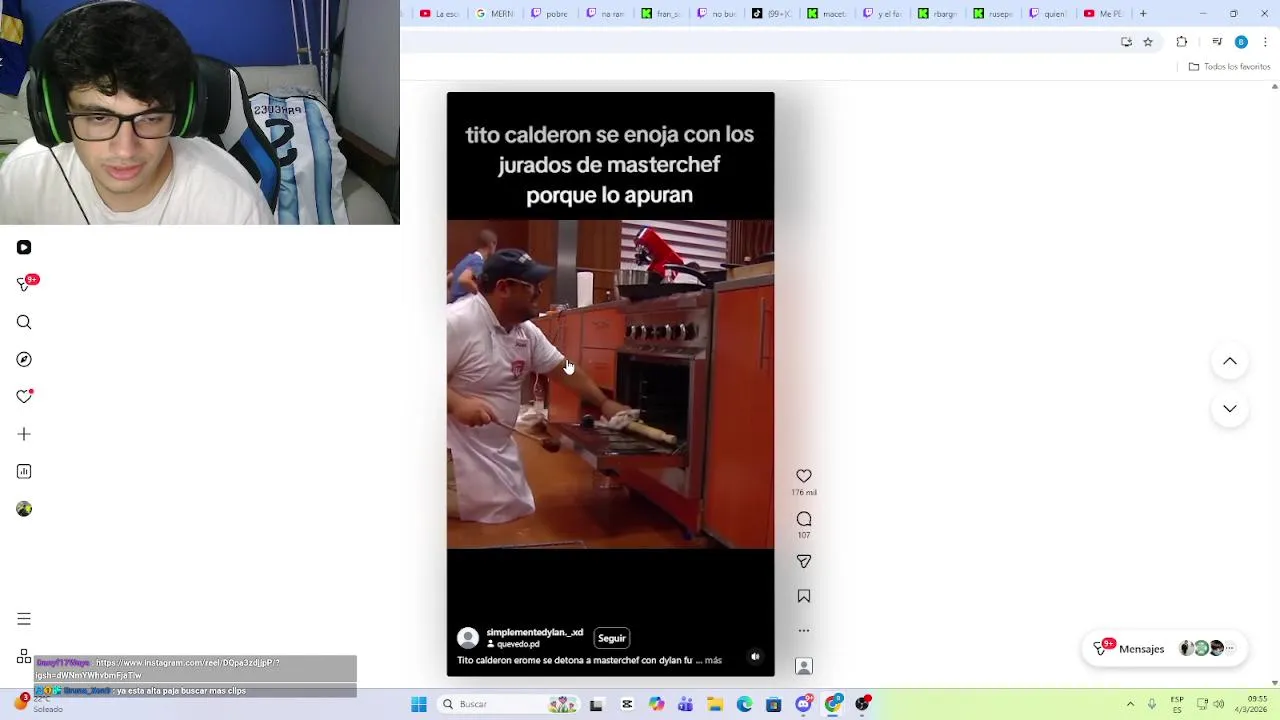Open the Chrome profile avatar

click(1241, 42)
